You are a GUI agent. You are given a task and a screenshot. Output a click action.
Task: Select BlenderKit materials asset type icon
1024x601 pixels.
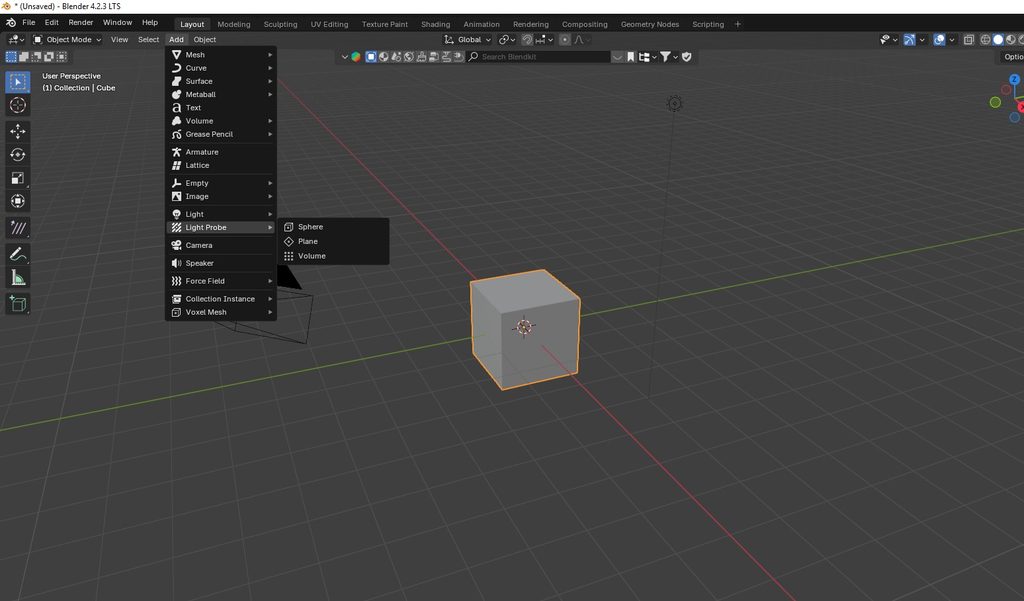click(383, 57)
